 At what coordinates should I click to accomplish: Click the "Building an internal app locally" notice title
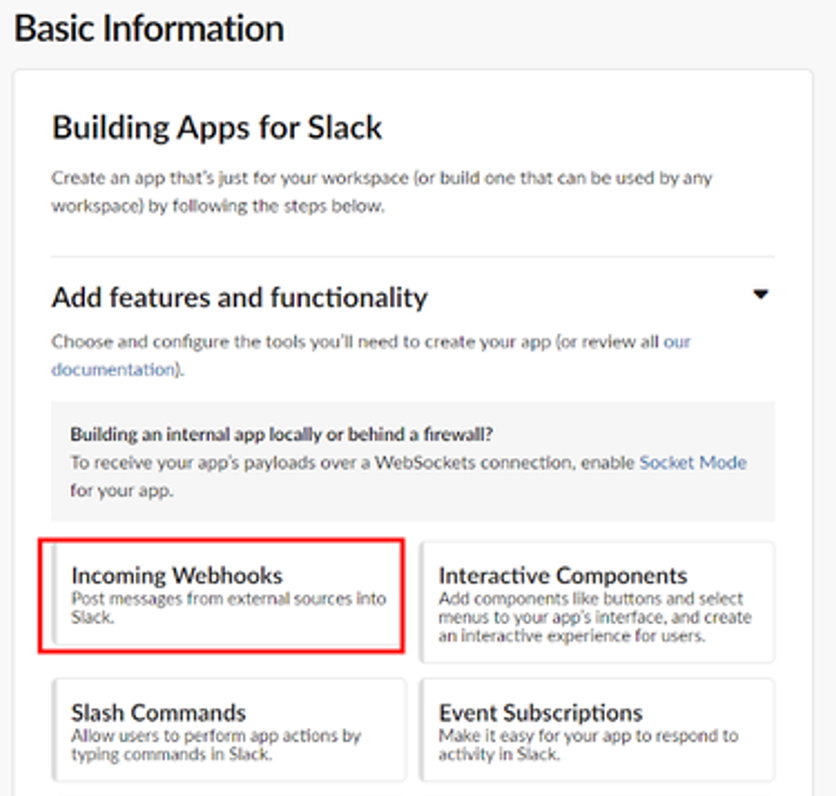pyautogui.click(x=282, y=435)
